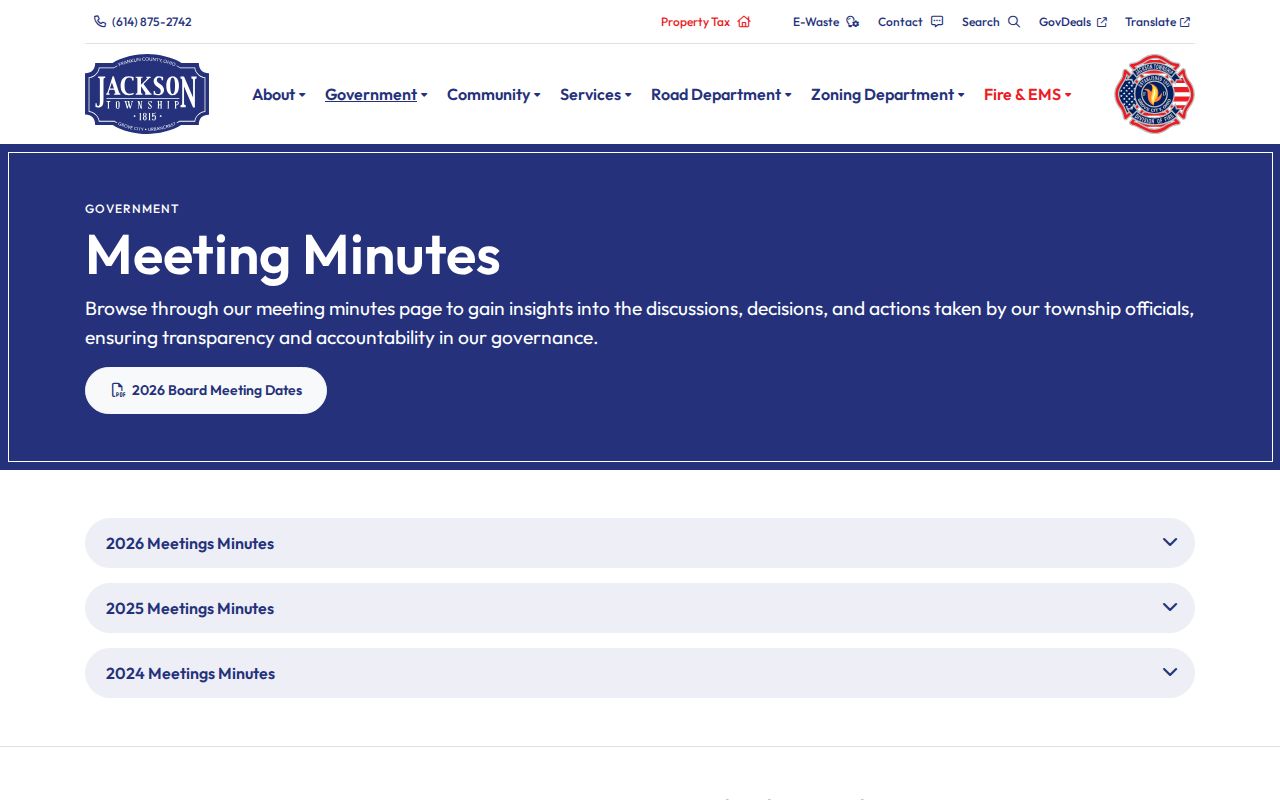The width and height of the screenshot is (1280, 800).
Task: Click the house icon next to Property Tax
Action: tap(744, 21)
